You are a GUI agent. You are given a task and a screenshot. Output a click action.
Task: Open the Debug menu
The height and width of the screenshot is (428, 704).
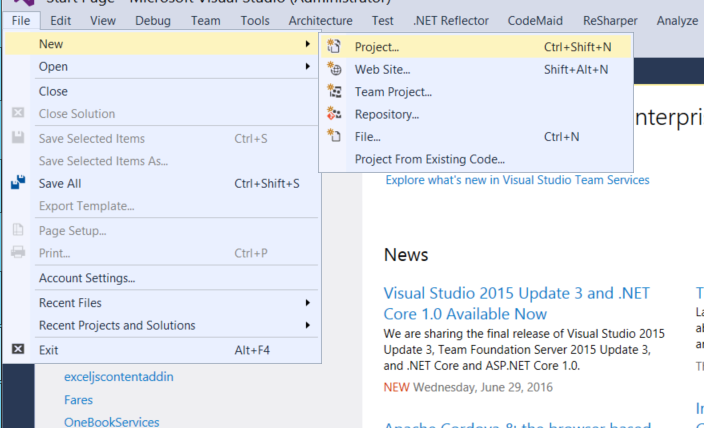[153, 21]
